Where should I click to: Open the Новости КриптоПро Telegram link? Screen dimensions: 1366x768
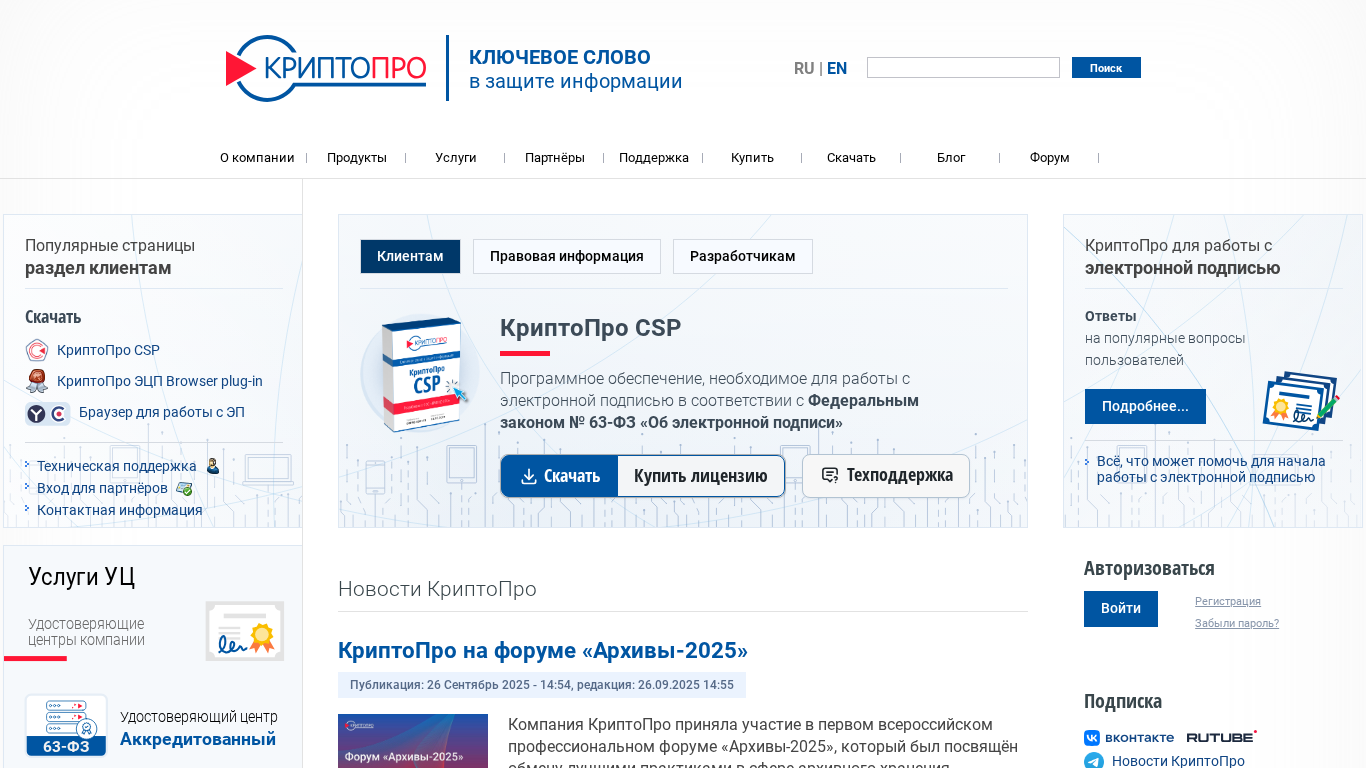[1178, 761]
